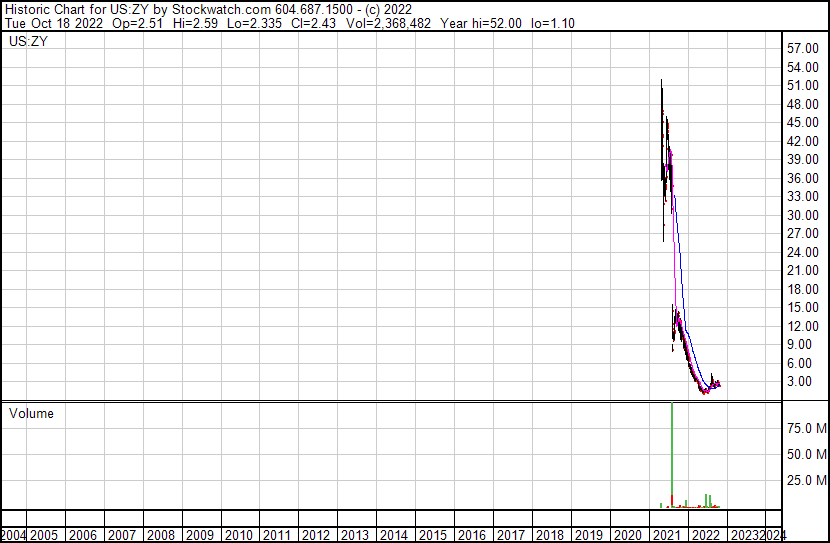Click the US:ZY symbol label in chart
Viewport: 830px width, 543px height.
click(x=30, y=42)
